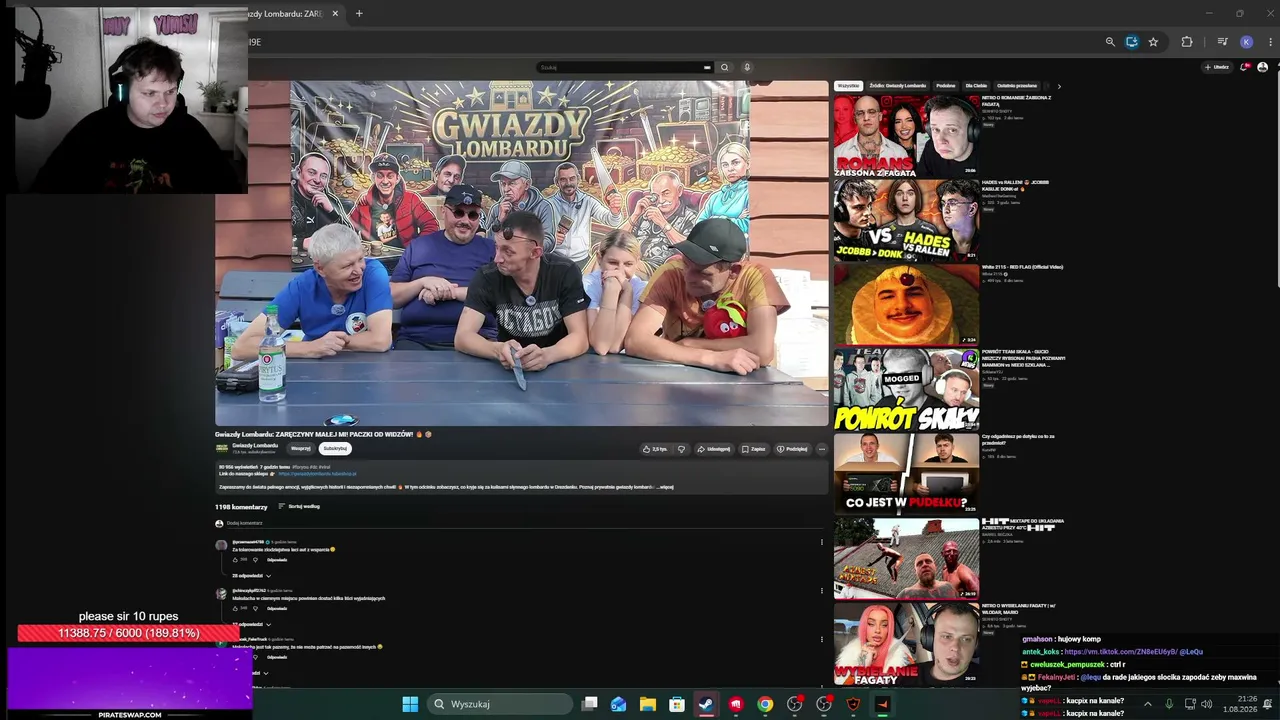Bookmark this page with the star icon
The height and width of the screenshot is (720, 1280).
point(1153,42)
